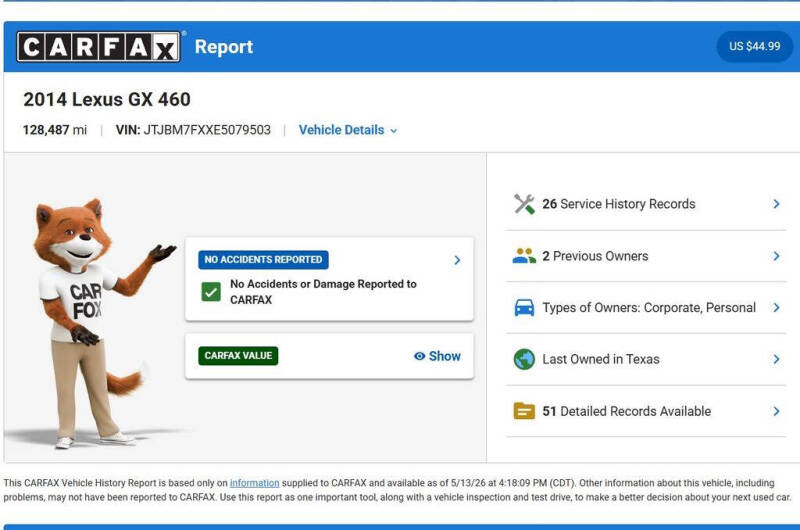This screenshot has height=530, width=800.
Task: Show the CARFAX value
Action: click(x=437, y=356)
